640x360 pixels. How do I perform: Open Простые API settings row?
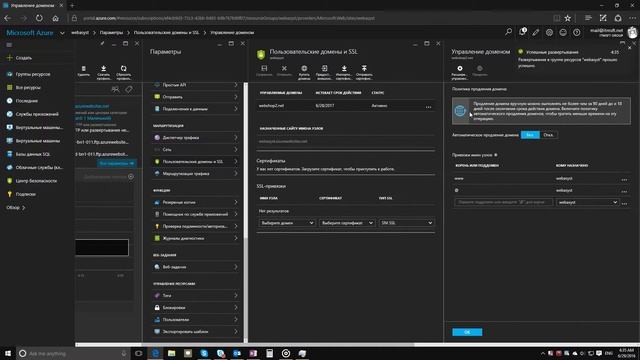coord(196,85)
